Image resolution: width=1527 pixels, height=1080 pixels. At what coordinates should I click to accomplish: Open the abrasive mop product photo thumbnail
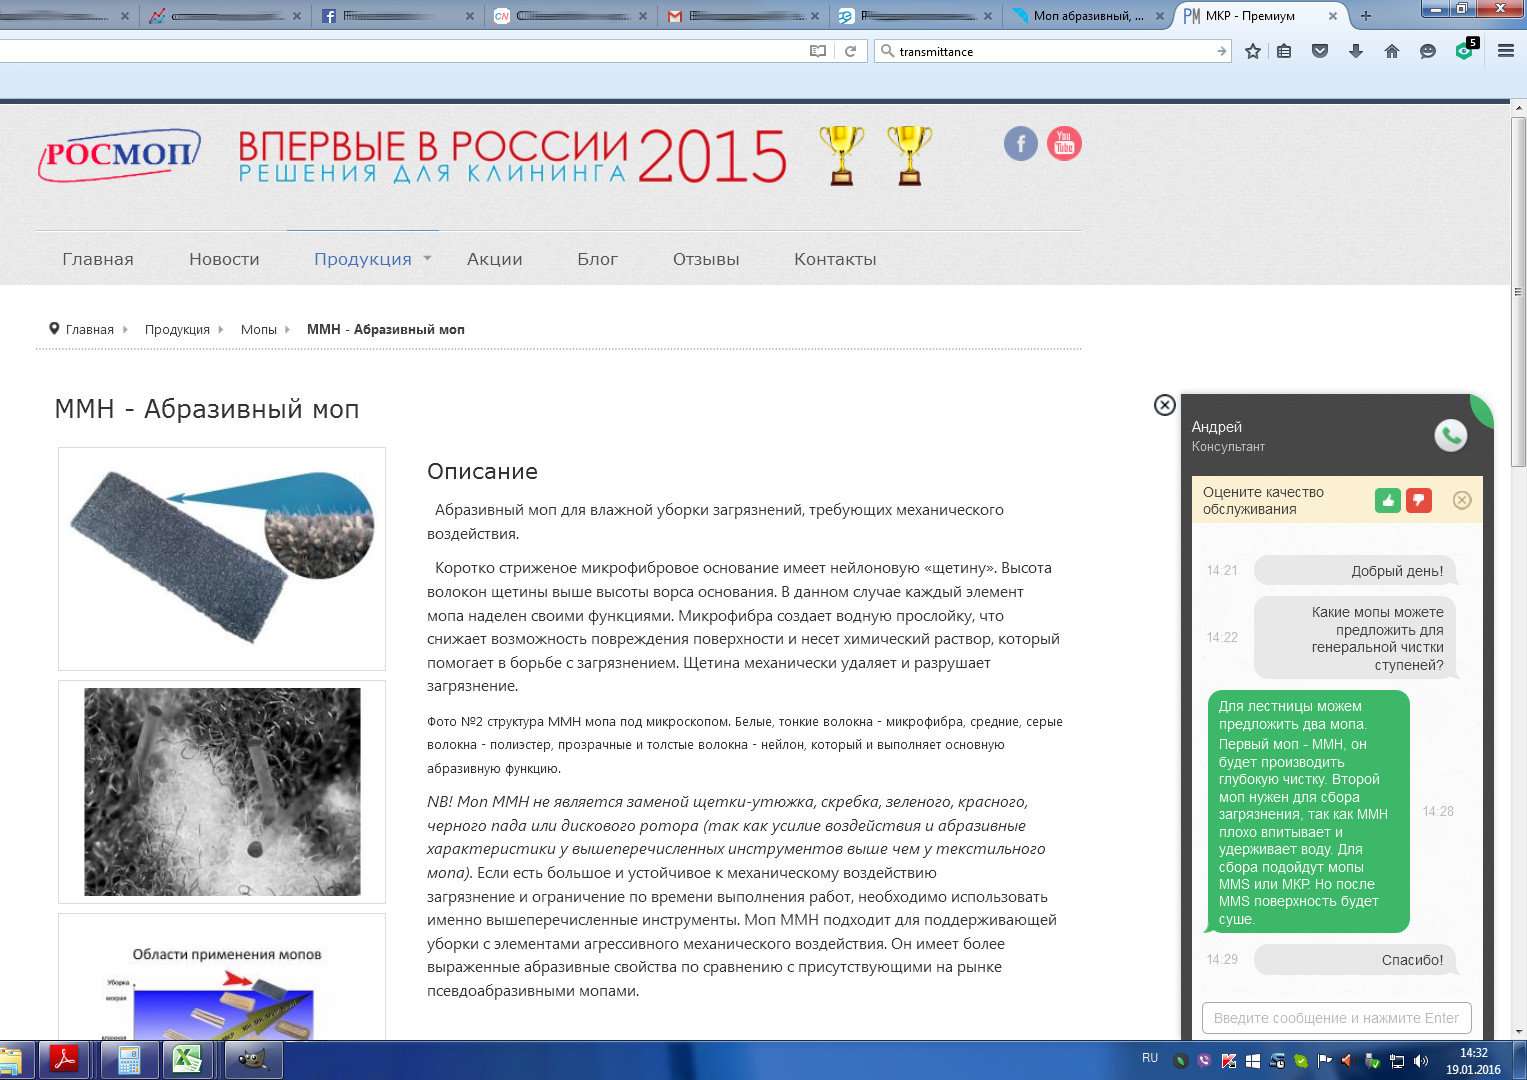[222, 559]
